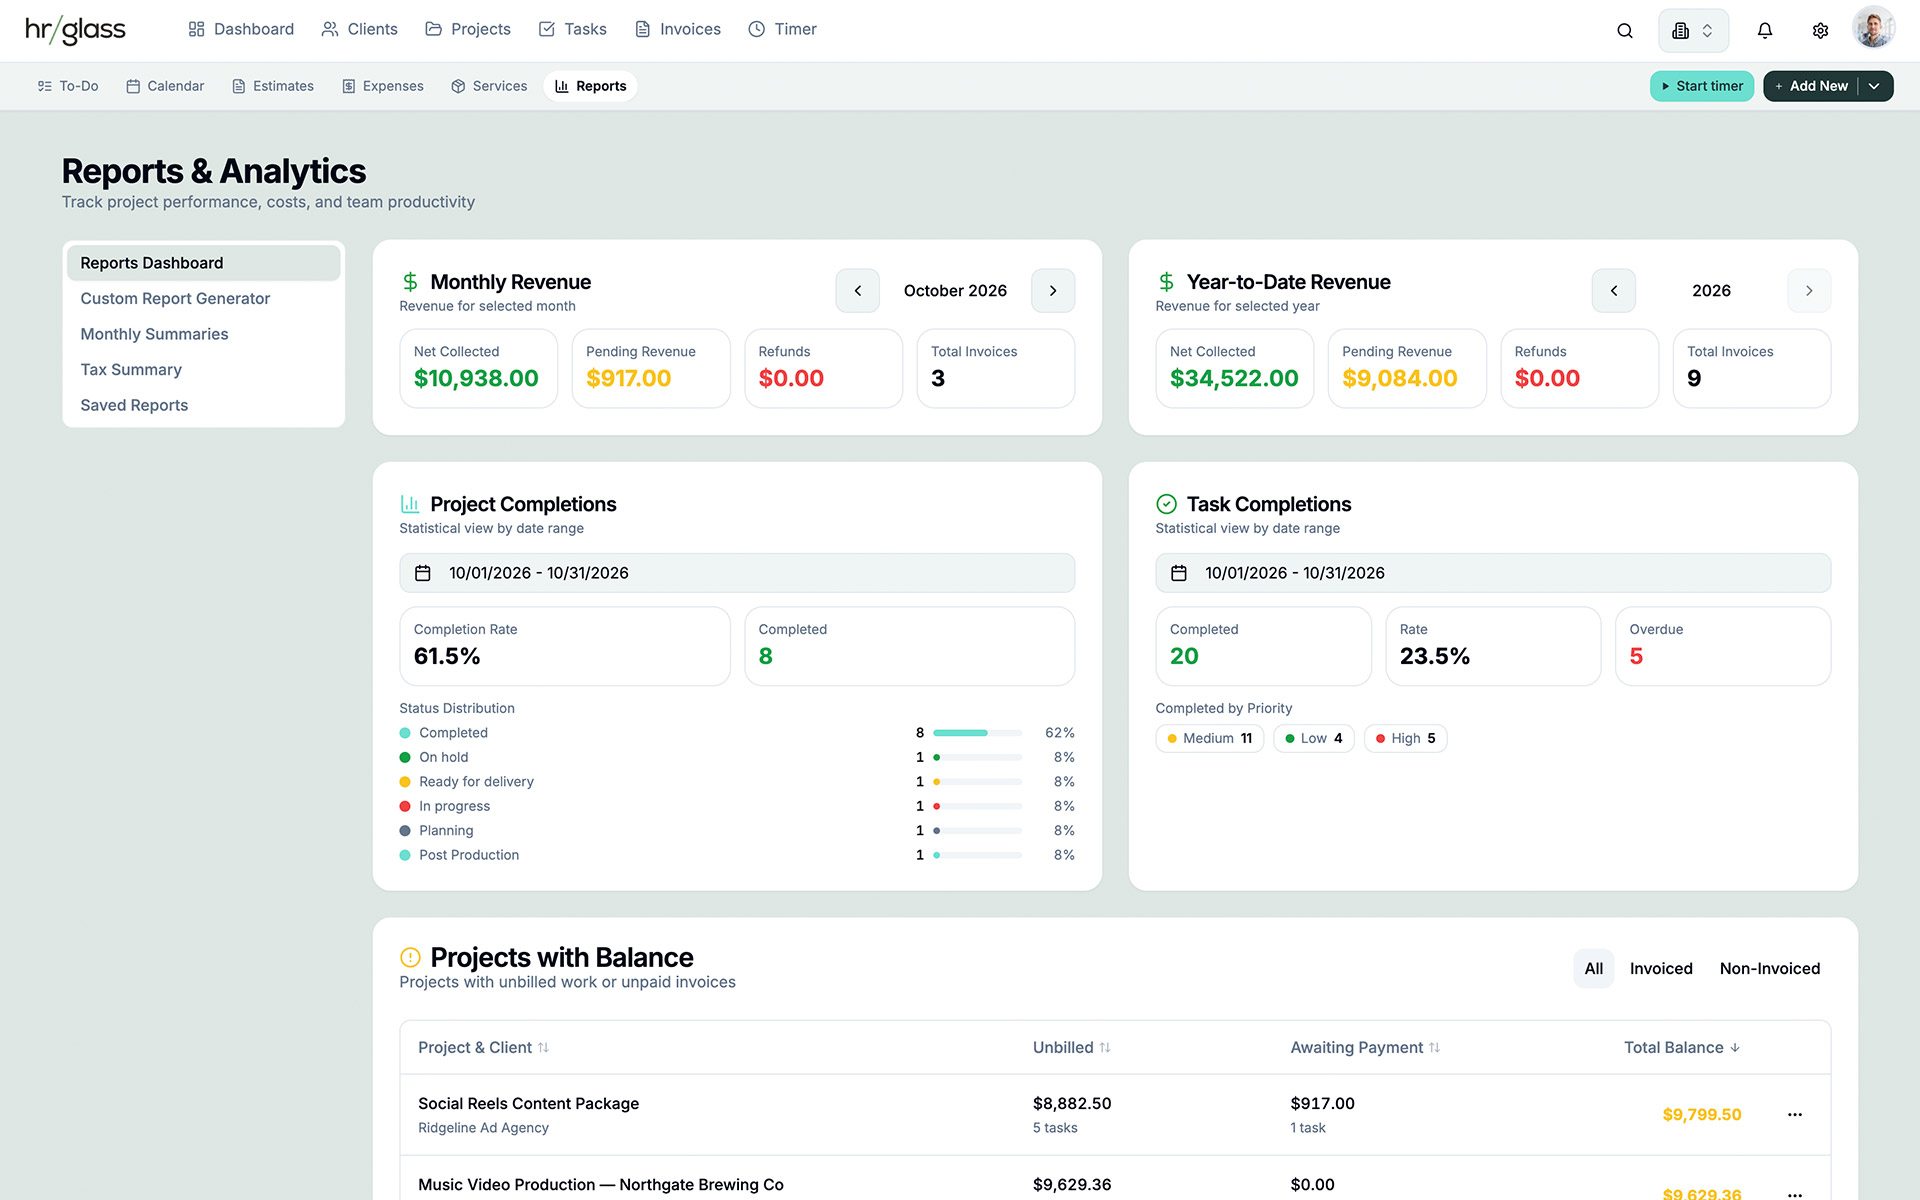The height and width of the screenshot is (1200, 1920).
Task: Open the search icon in header
Action: [x=1625, y=30]
